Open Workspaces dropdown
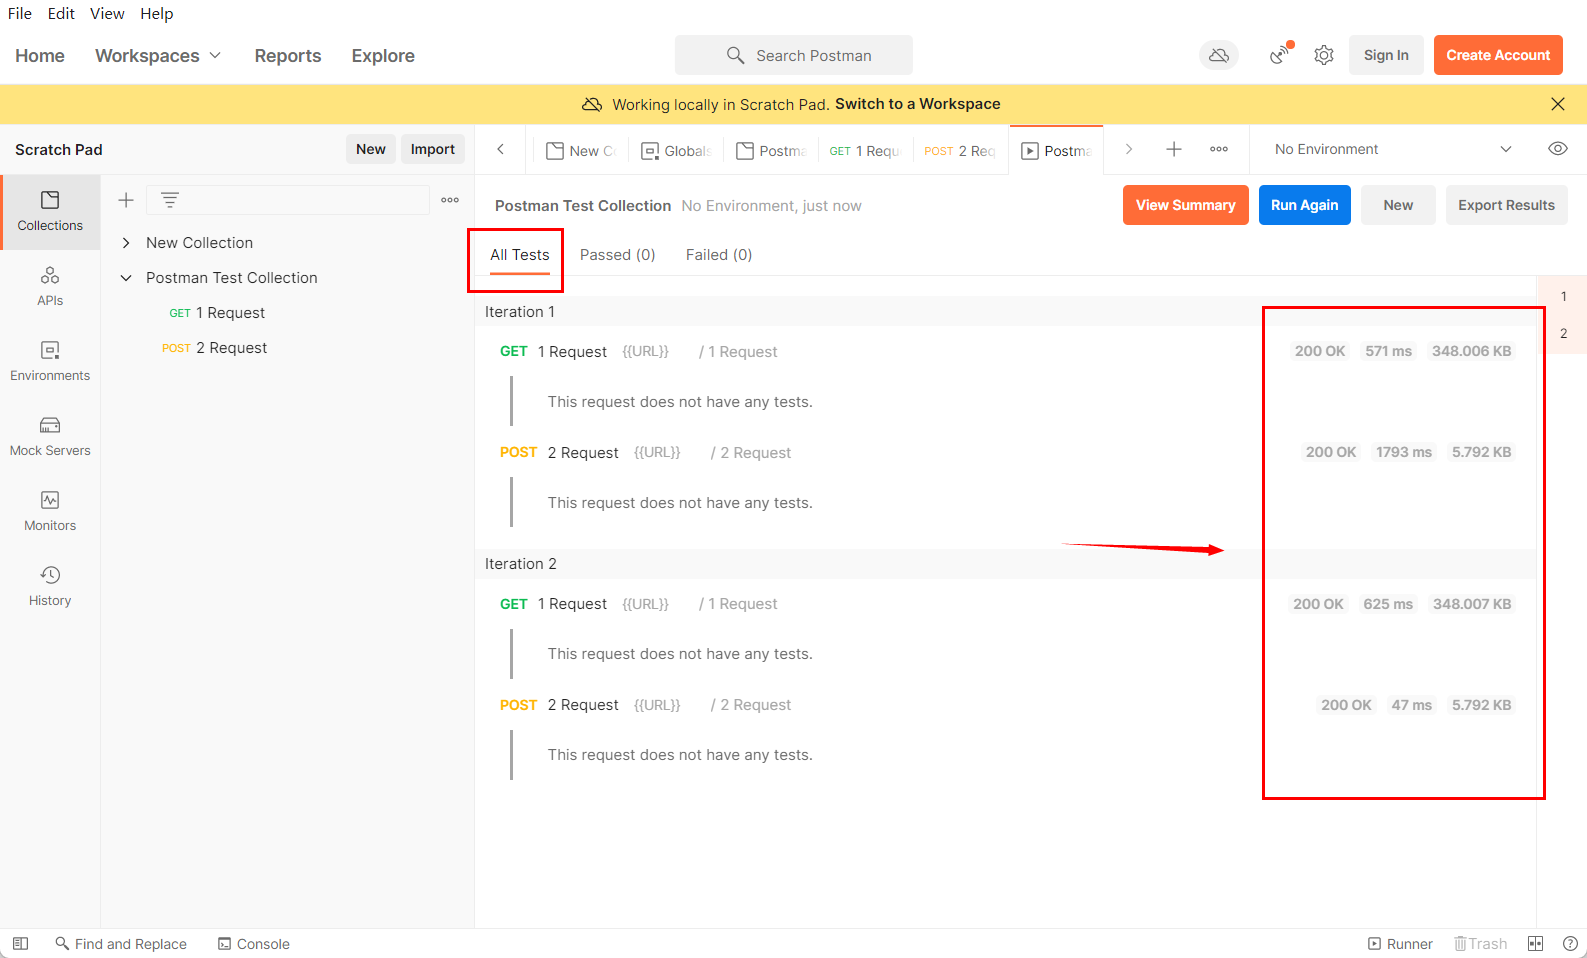1587x958 pixels. 158,56
